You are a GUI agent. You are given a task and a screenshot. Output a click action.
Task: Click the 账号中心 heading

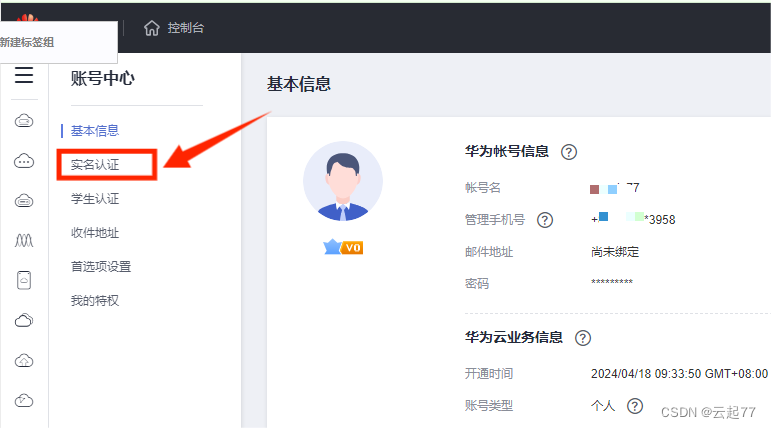pyautogui.click(x=102, y=78)
